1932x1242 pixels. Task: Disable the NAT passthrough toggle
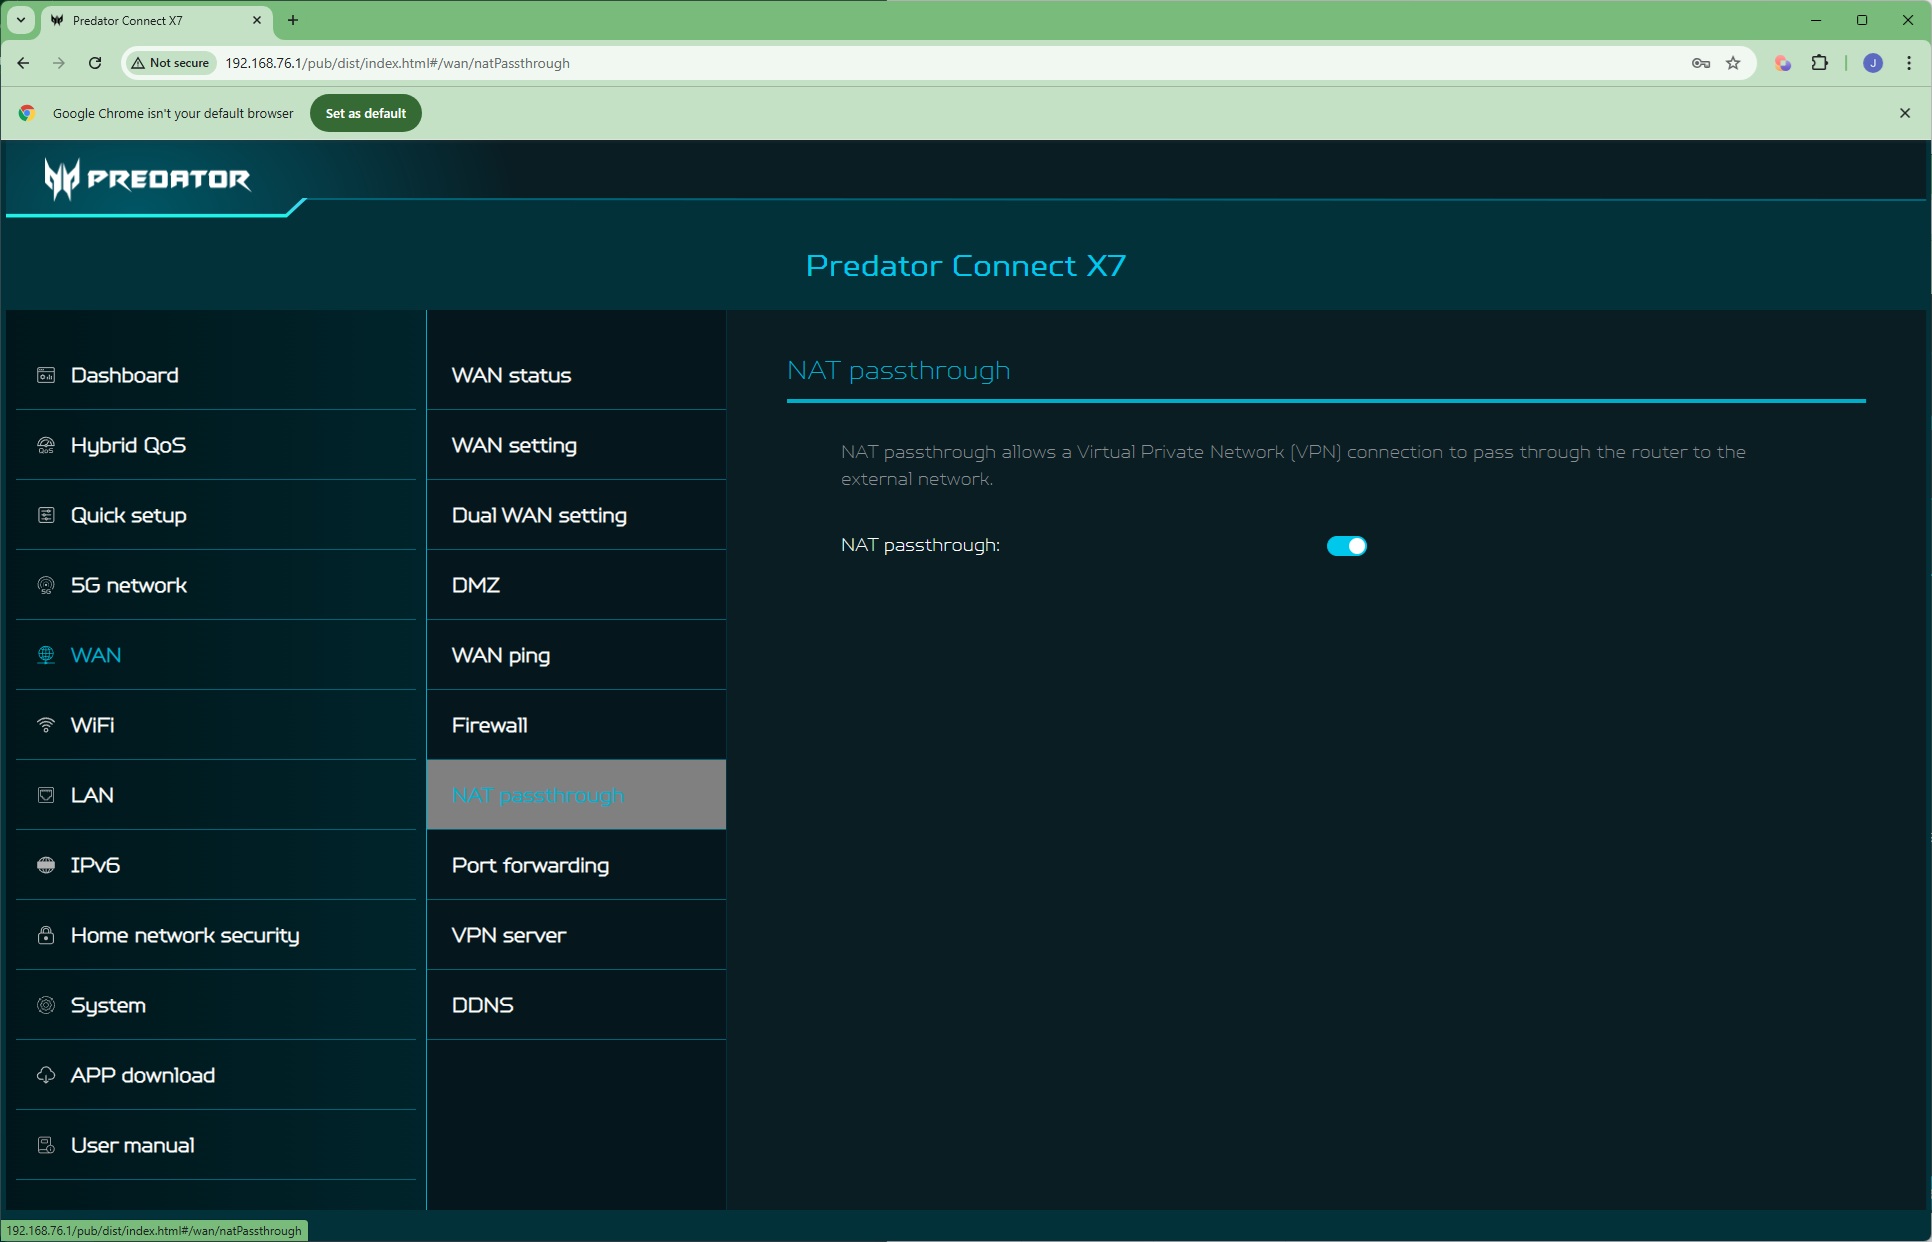(x=1346, y=546)
